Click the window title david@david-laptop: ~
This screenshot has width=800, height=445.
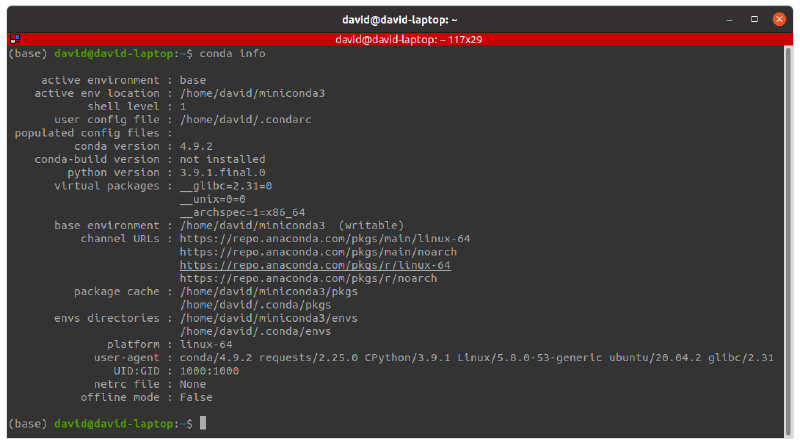coord(399,20)
